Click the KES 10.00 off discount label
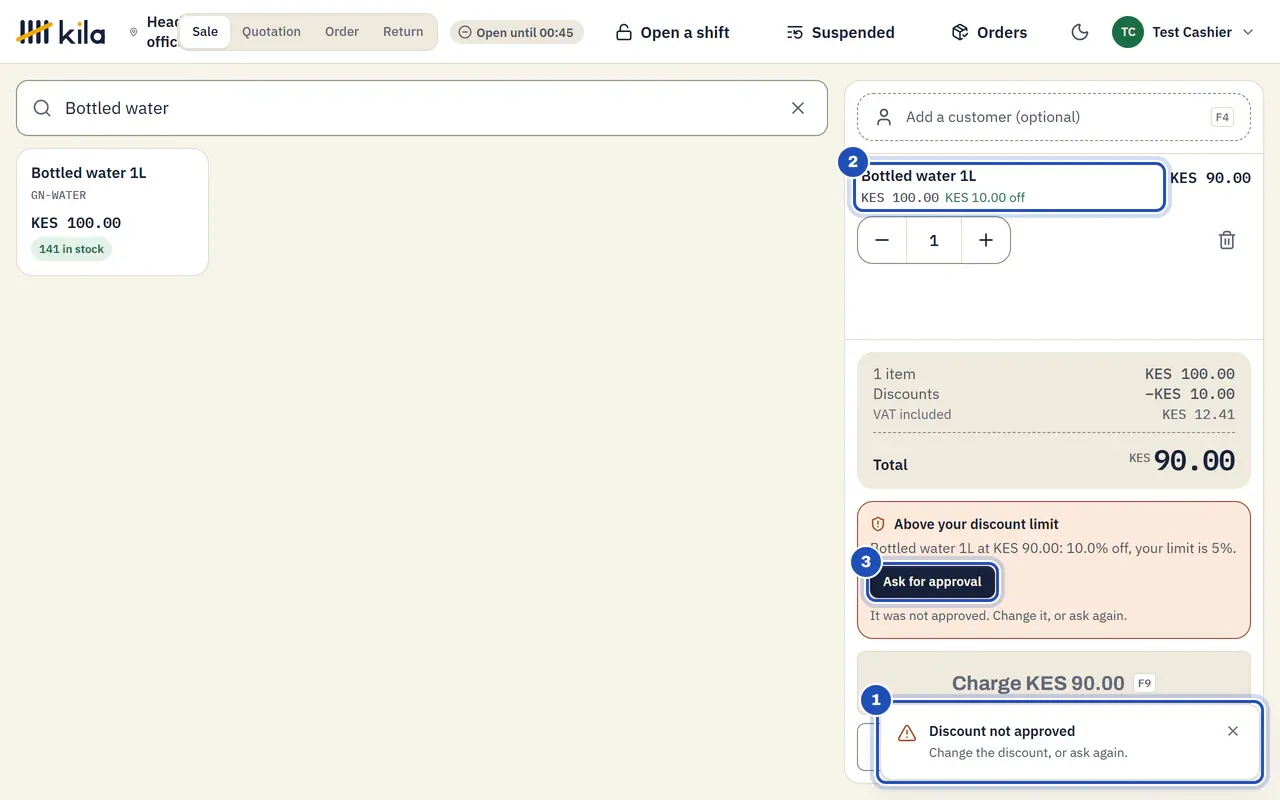Screen dimensions: 1280x800 coord(985,198)
